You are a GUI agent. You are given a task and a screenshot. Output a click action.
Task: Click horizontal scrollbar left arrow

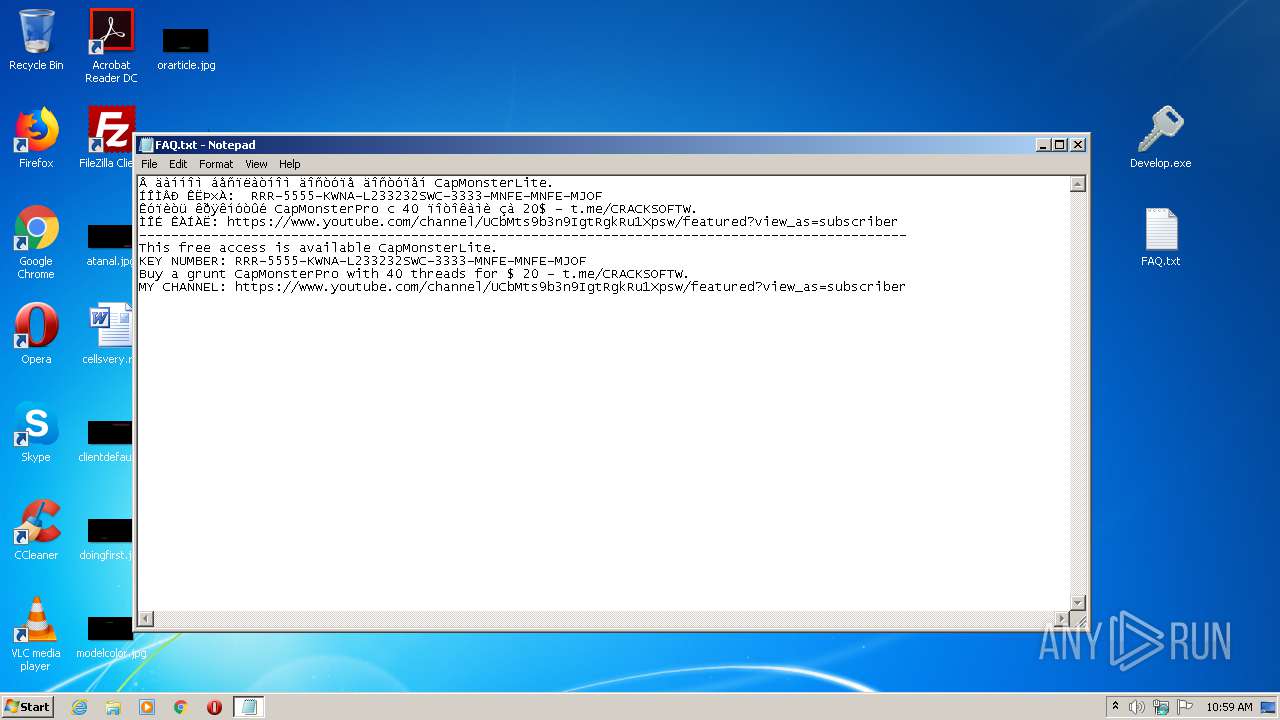(145, 619)
